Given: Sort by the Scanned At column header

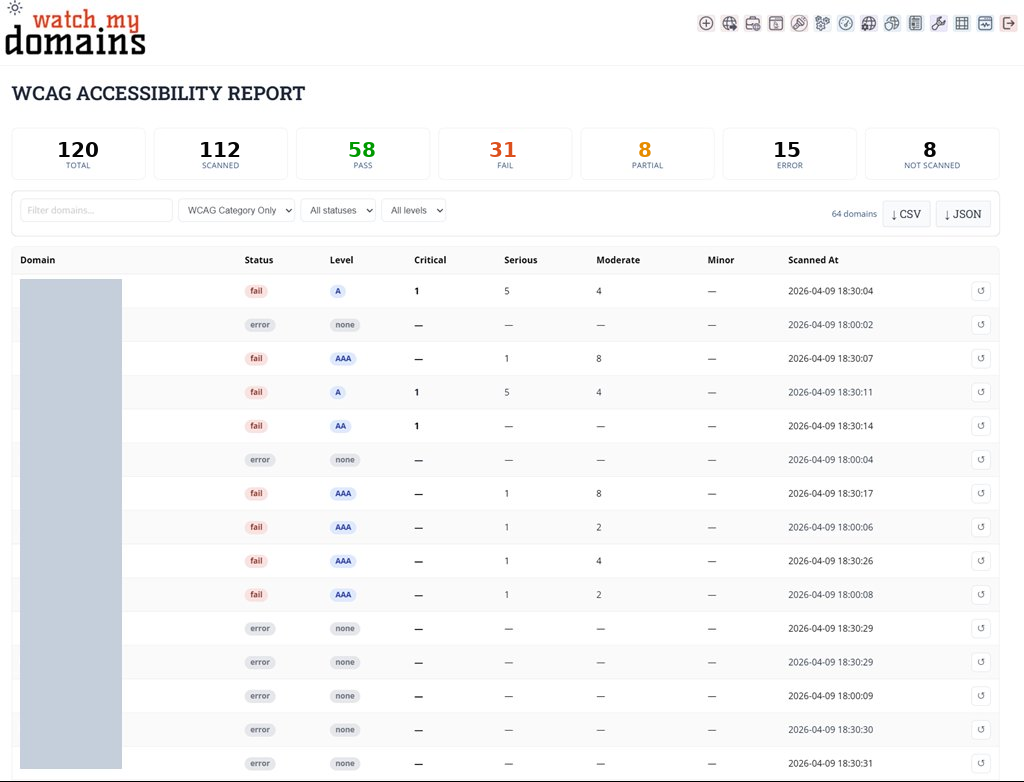Looking at the screenshot, I should coord(813,260).
